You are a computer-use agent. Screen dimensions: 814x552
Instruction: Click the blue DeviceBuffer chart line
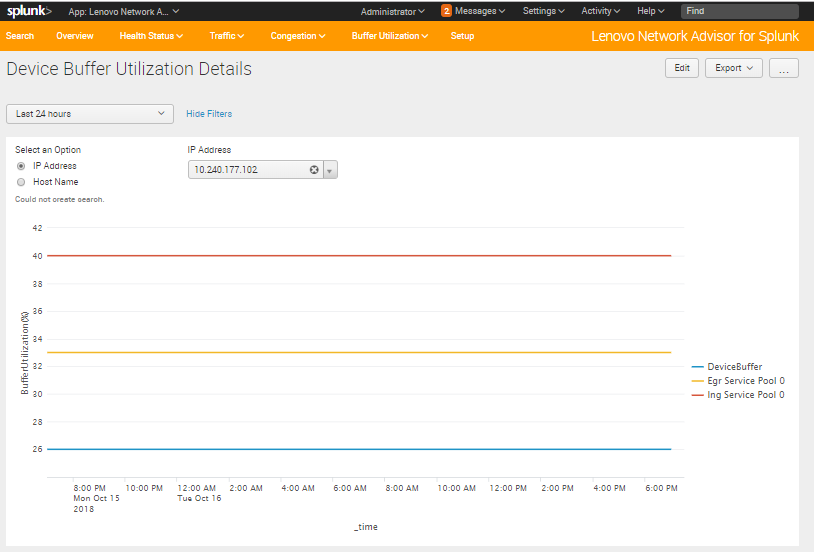(x=359, y=449)
